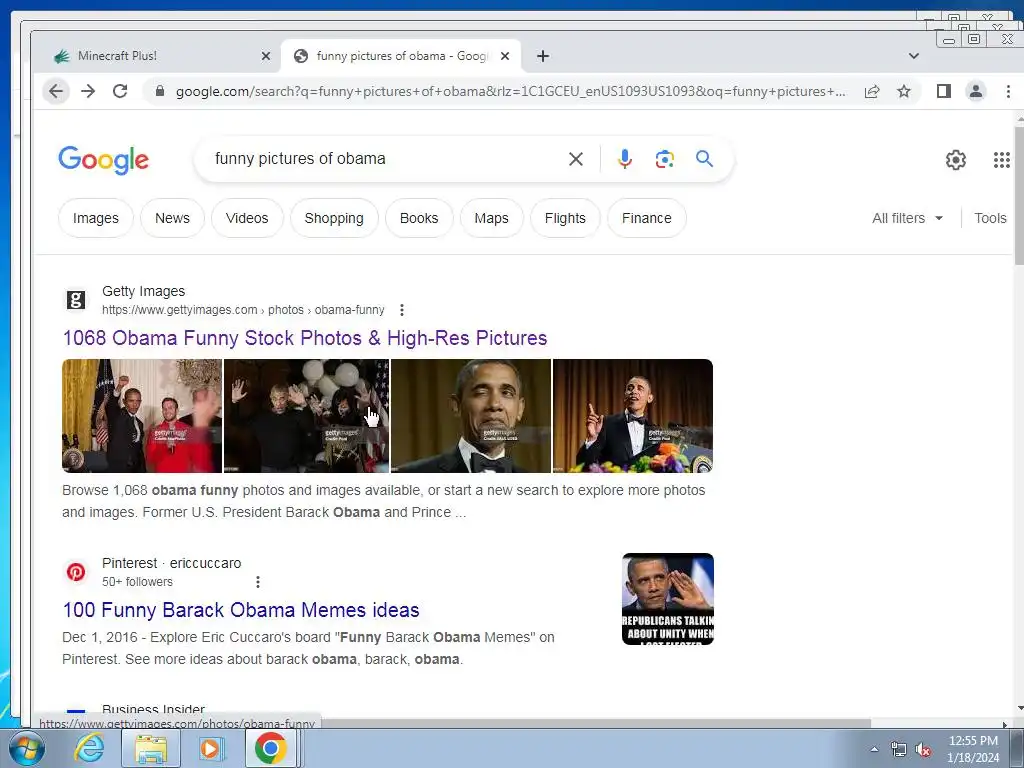Viewport: 1024px width, 768px height.
Task: Launch Internet Explorer from taskbar
Action: tap(88, 748)
